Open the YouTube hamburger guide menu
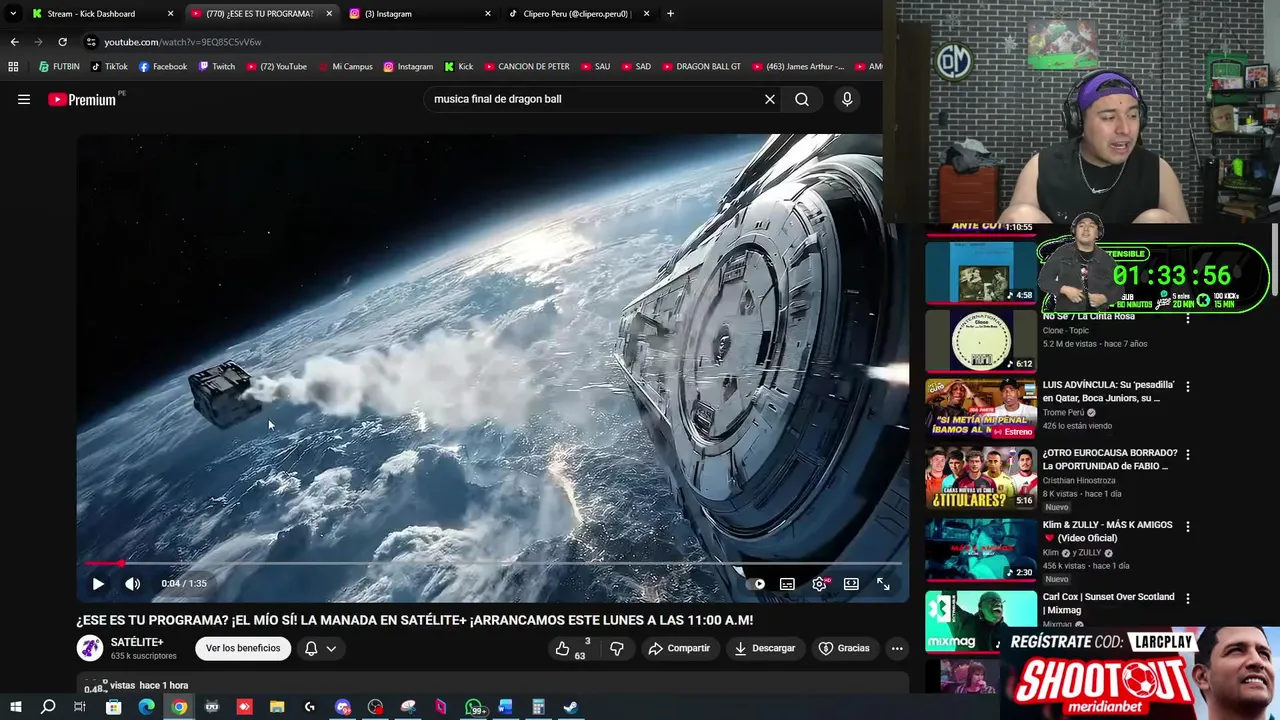The height and width of the screenshot is (720, 1280). click(24, 99)
